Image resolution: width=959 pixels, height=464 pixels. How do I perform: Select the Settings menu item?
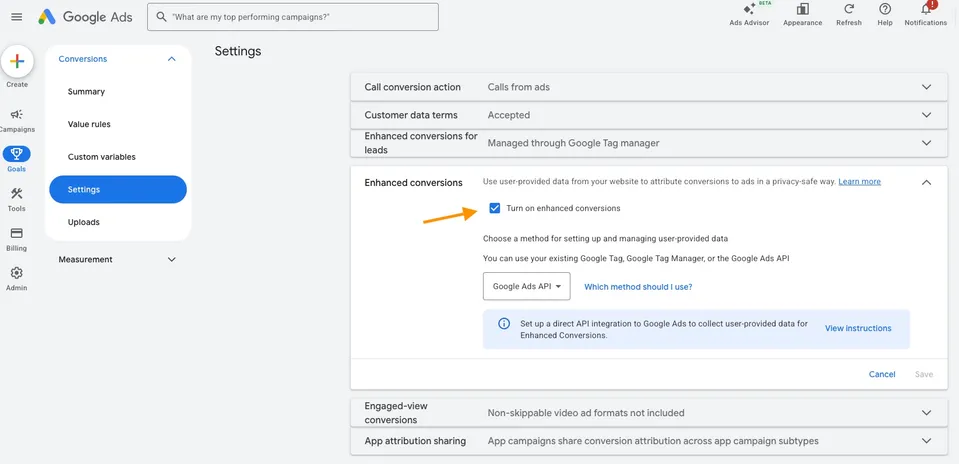point(118,190)
